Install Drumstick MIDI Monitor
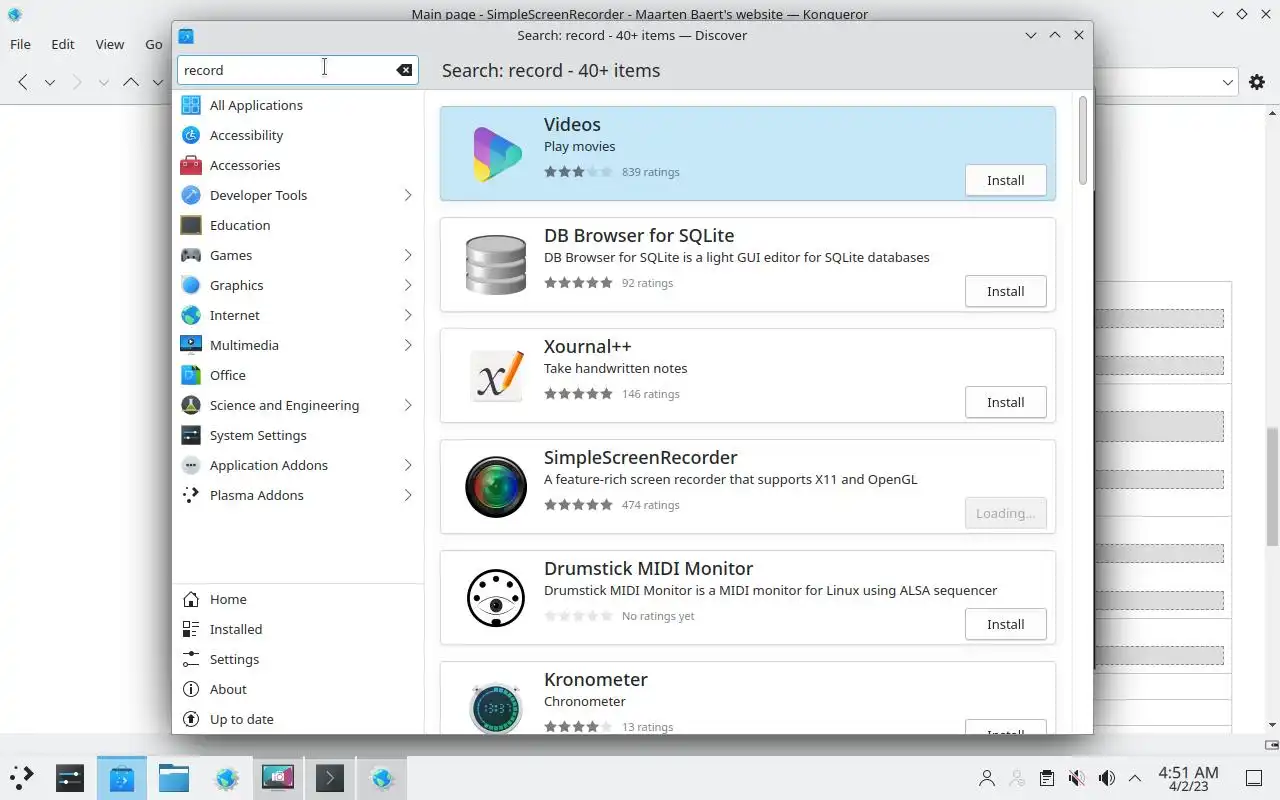Image resolution: width=1280 pixels, height=800 pixels. pos(1005,624)
